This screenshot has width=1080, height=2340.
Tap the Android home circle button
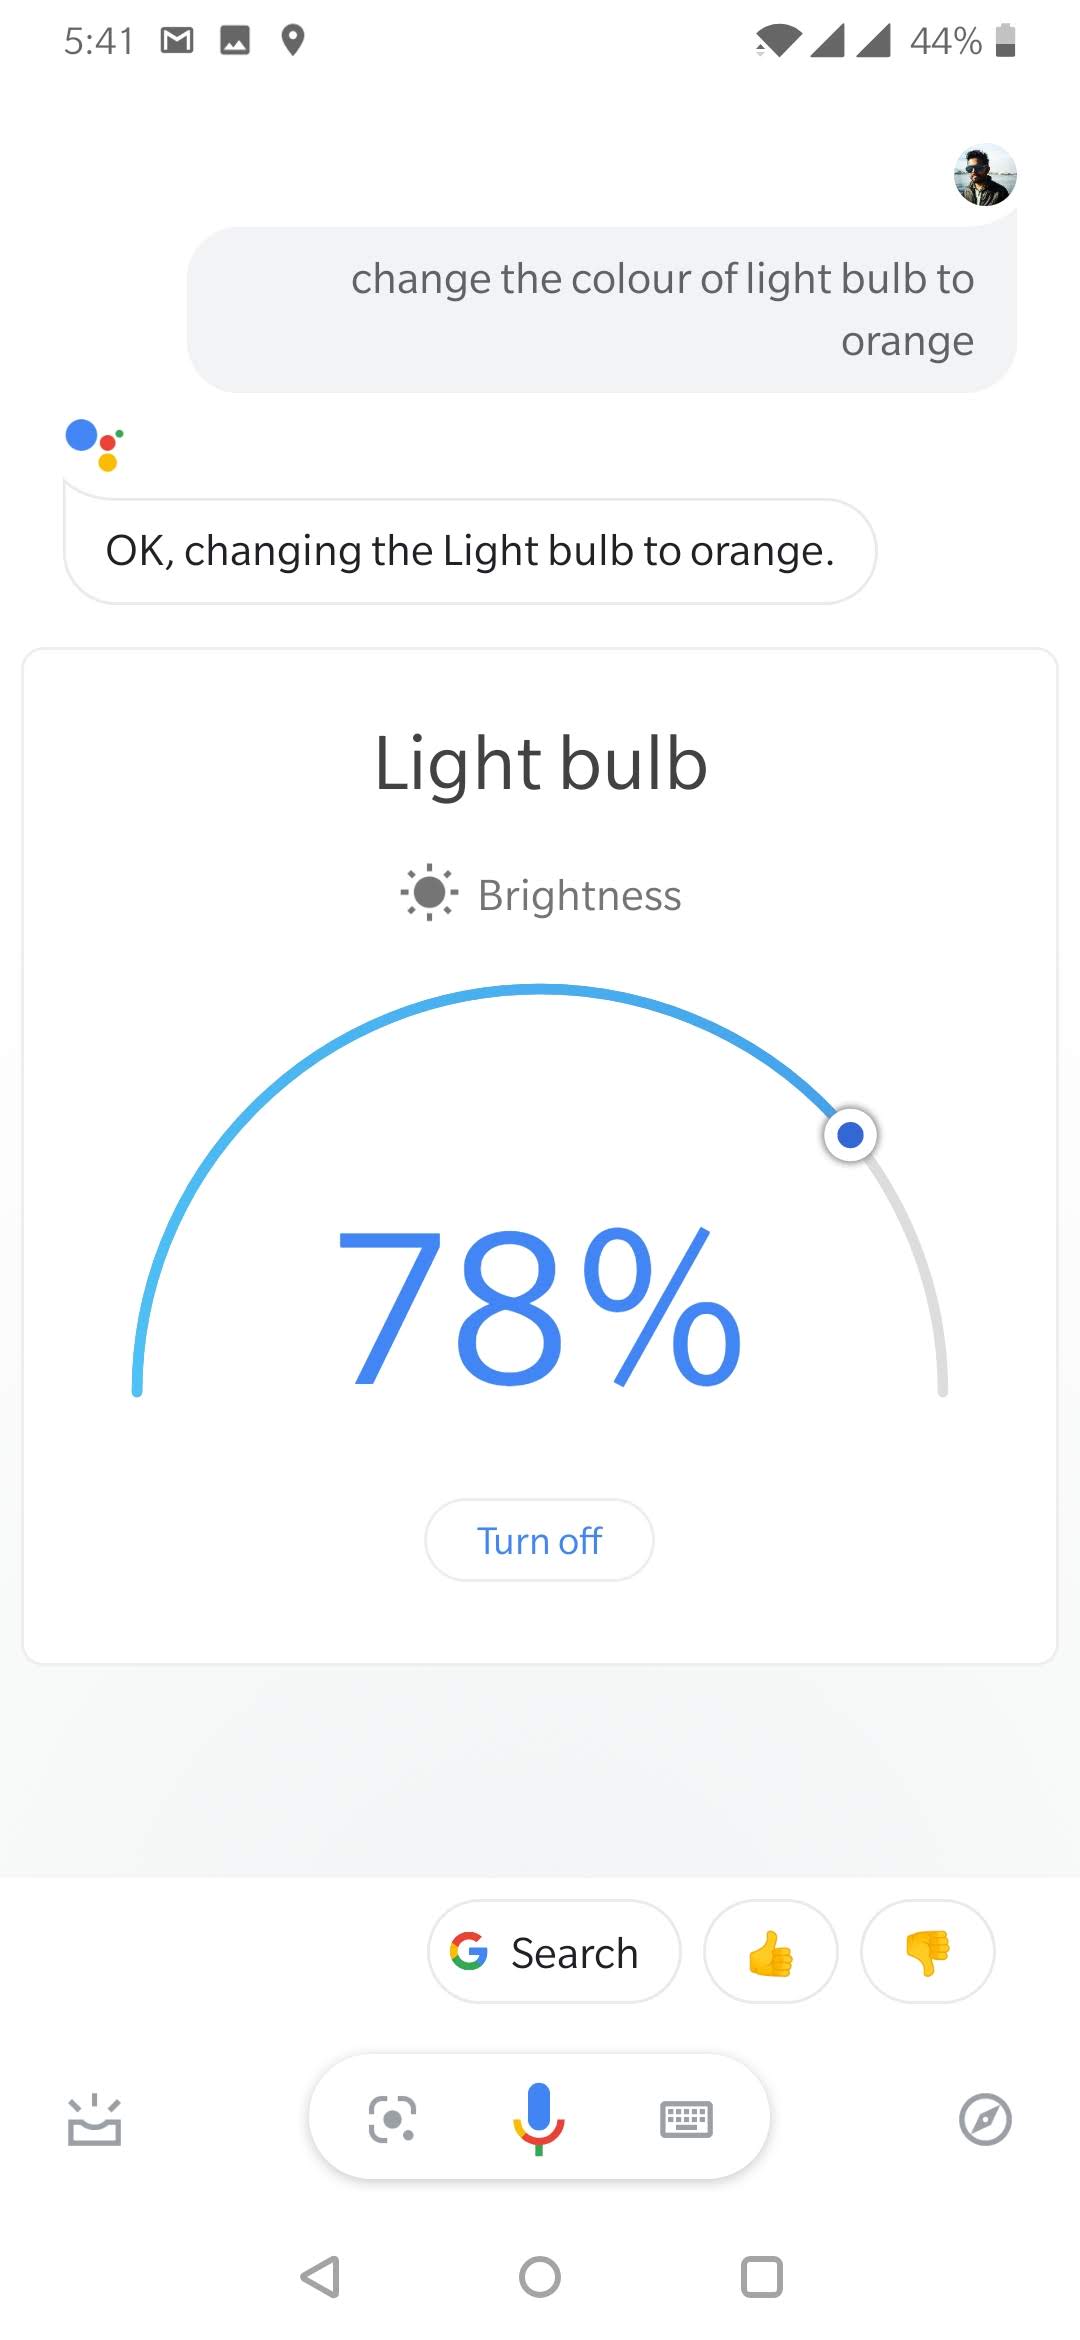pyautogui.click(x=540, y=2277)
